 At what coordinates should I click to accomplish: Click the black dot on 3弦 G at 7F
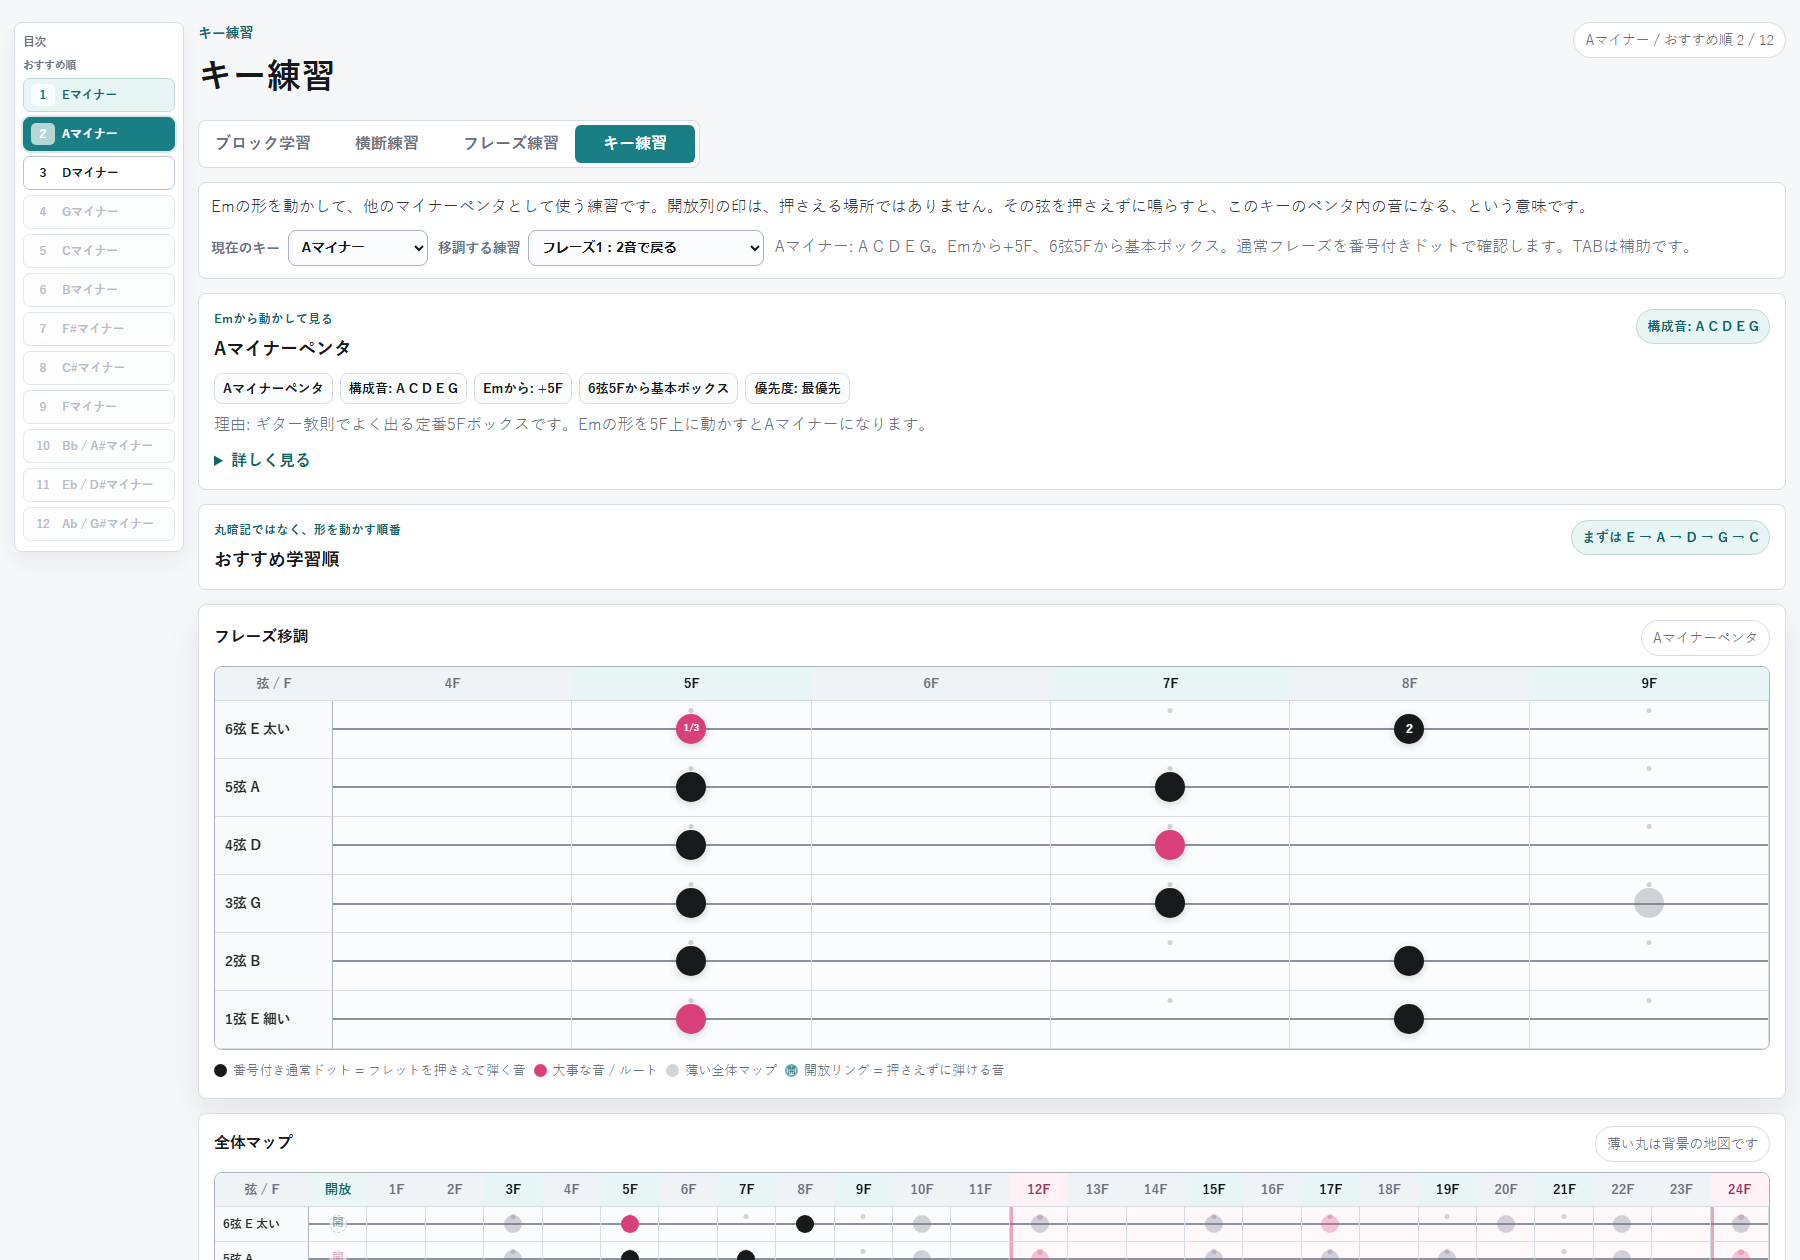(1170, 903)
